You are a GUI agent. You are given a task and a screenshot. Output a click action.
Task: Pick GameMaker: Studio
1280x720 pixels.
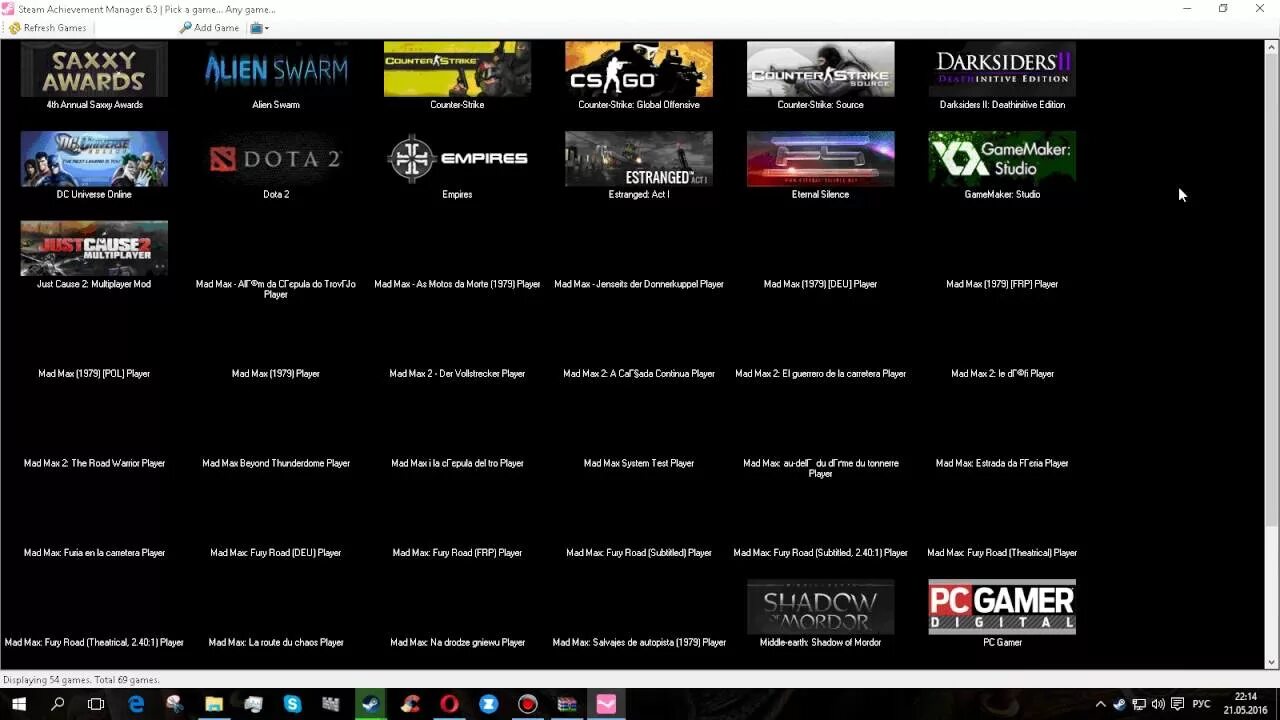tap(1002, 166)
